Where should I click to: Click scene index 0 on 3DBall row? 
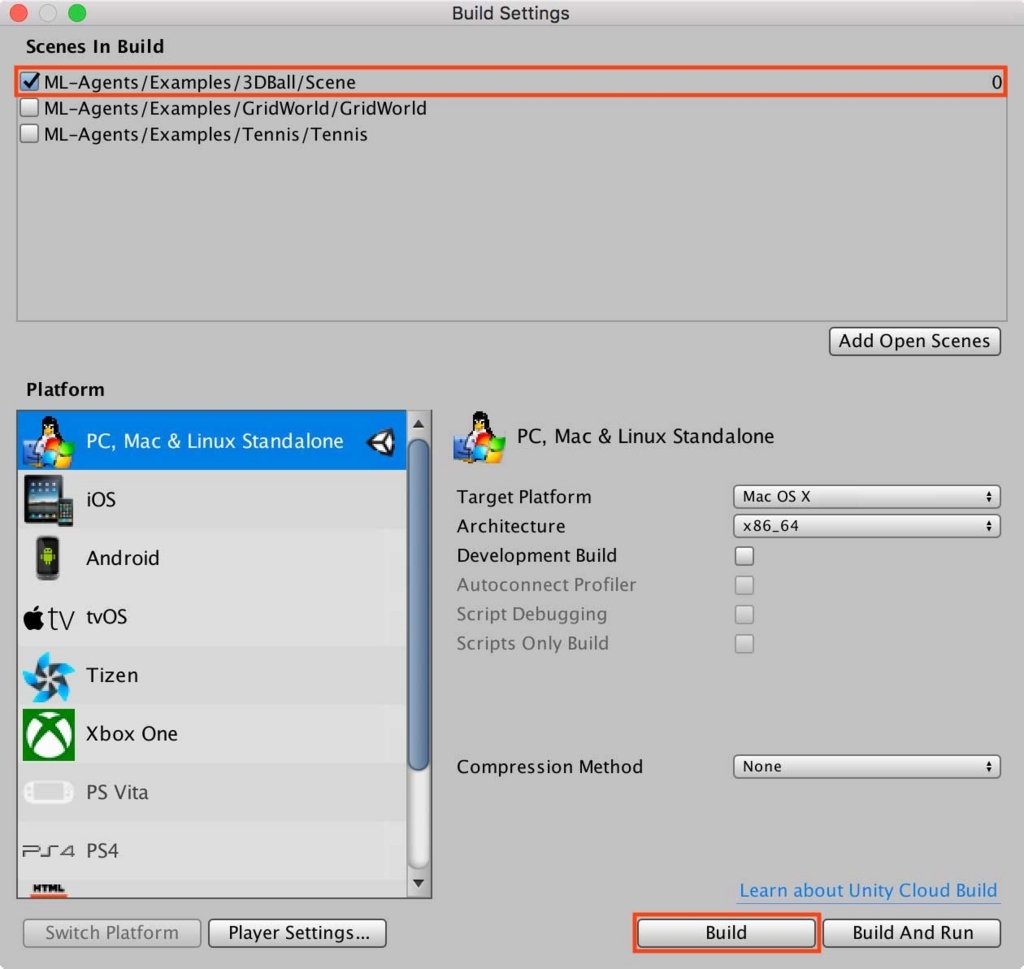tap(996, 82)
